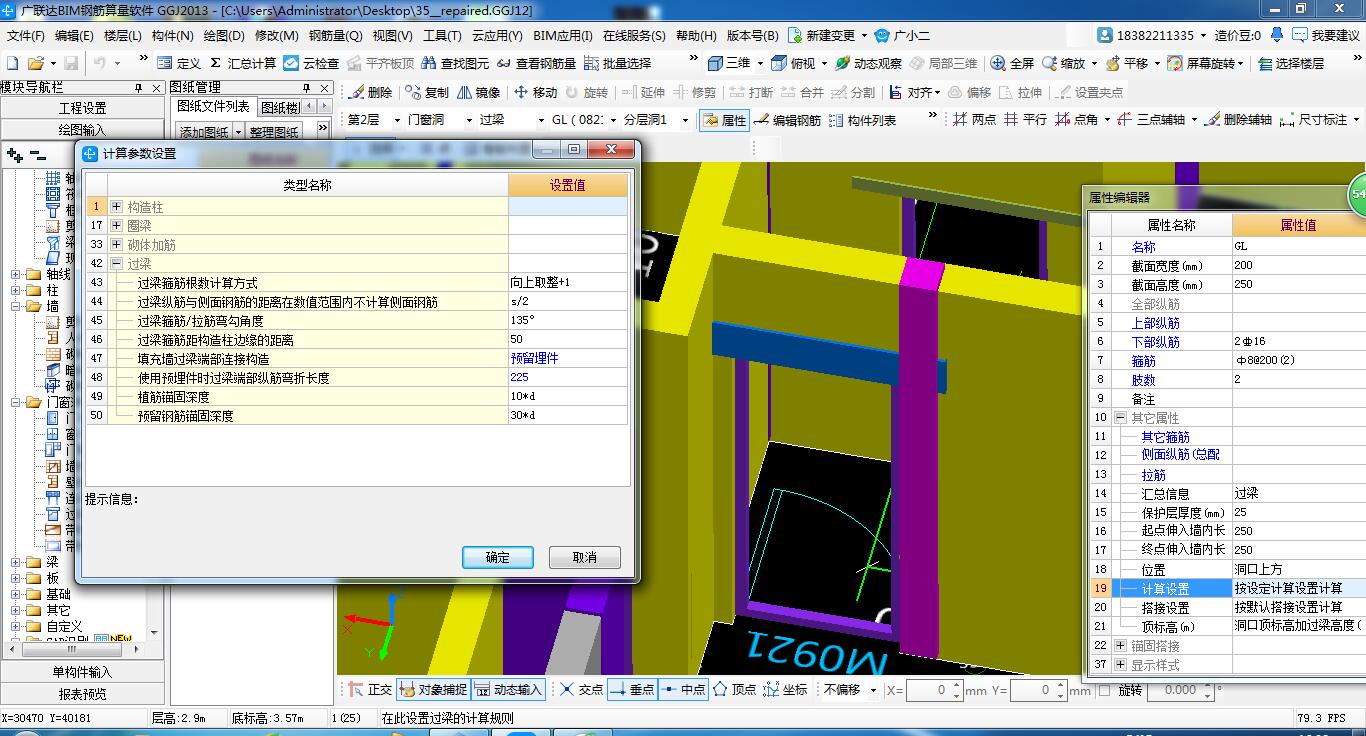Click the 汇总计算 sum toolbar button
This screenshot has height=736, width=1366.
(243, 63)
